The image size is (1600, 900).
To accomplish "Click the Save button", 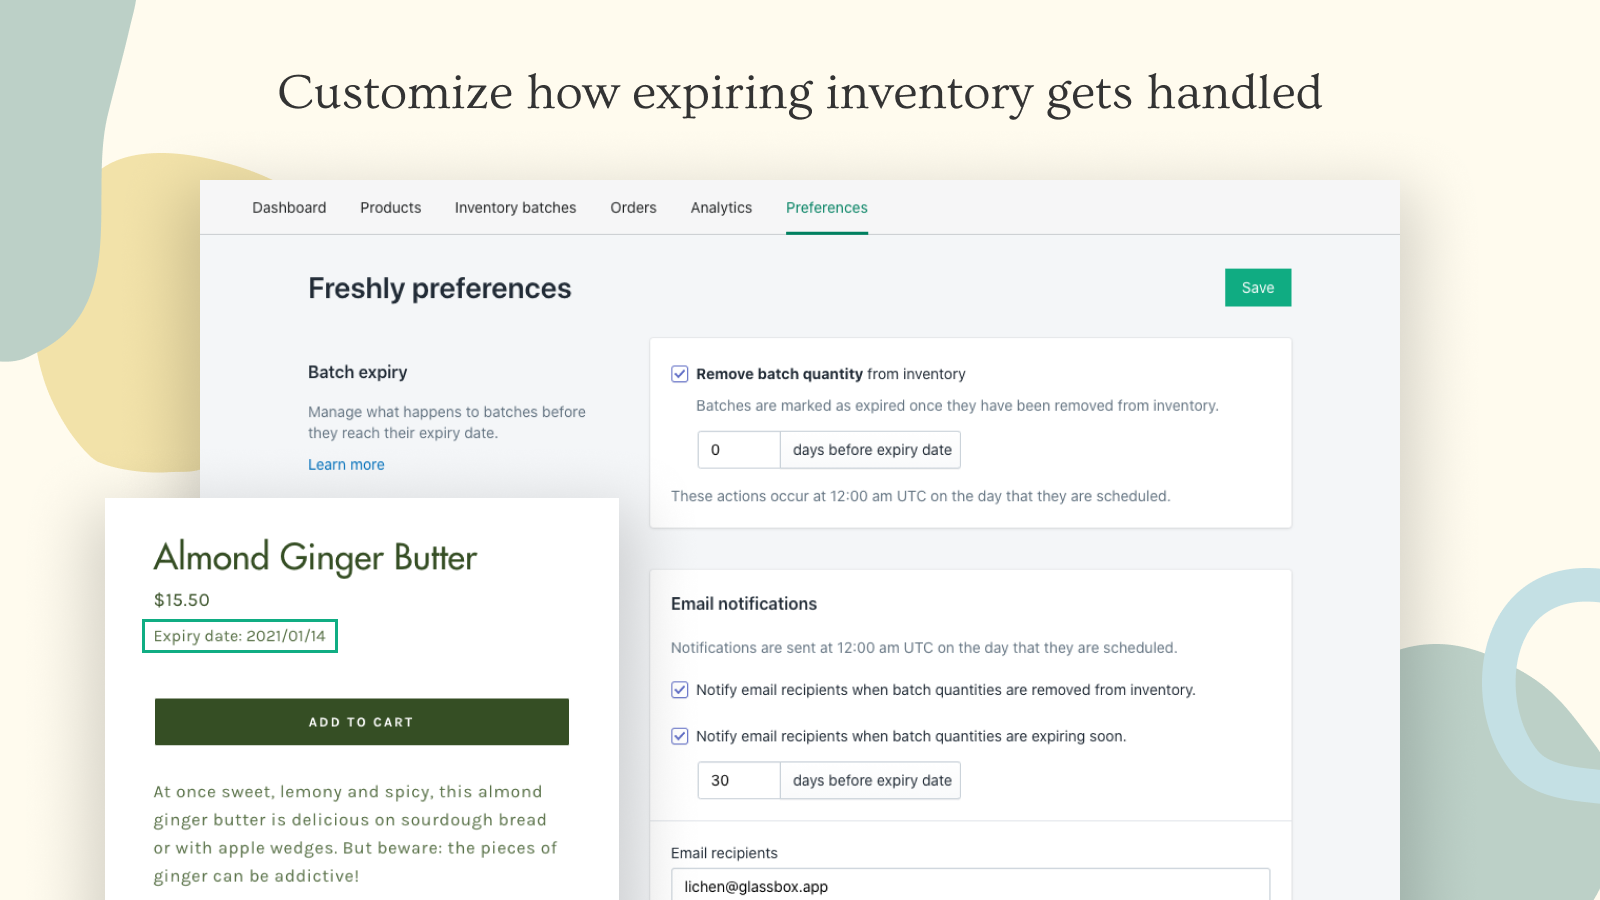I will click(1257, 287).
